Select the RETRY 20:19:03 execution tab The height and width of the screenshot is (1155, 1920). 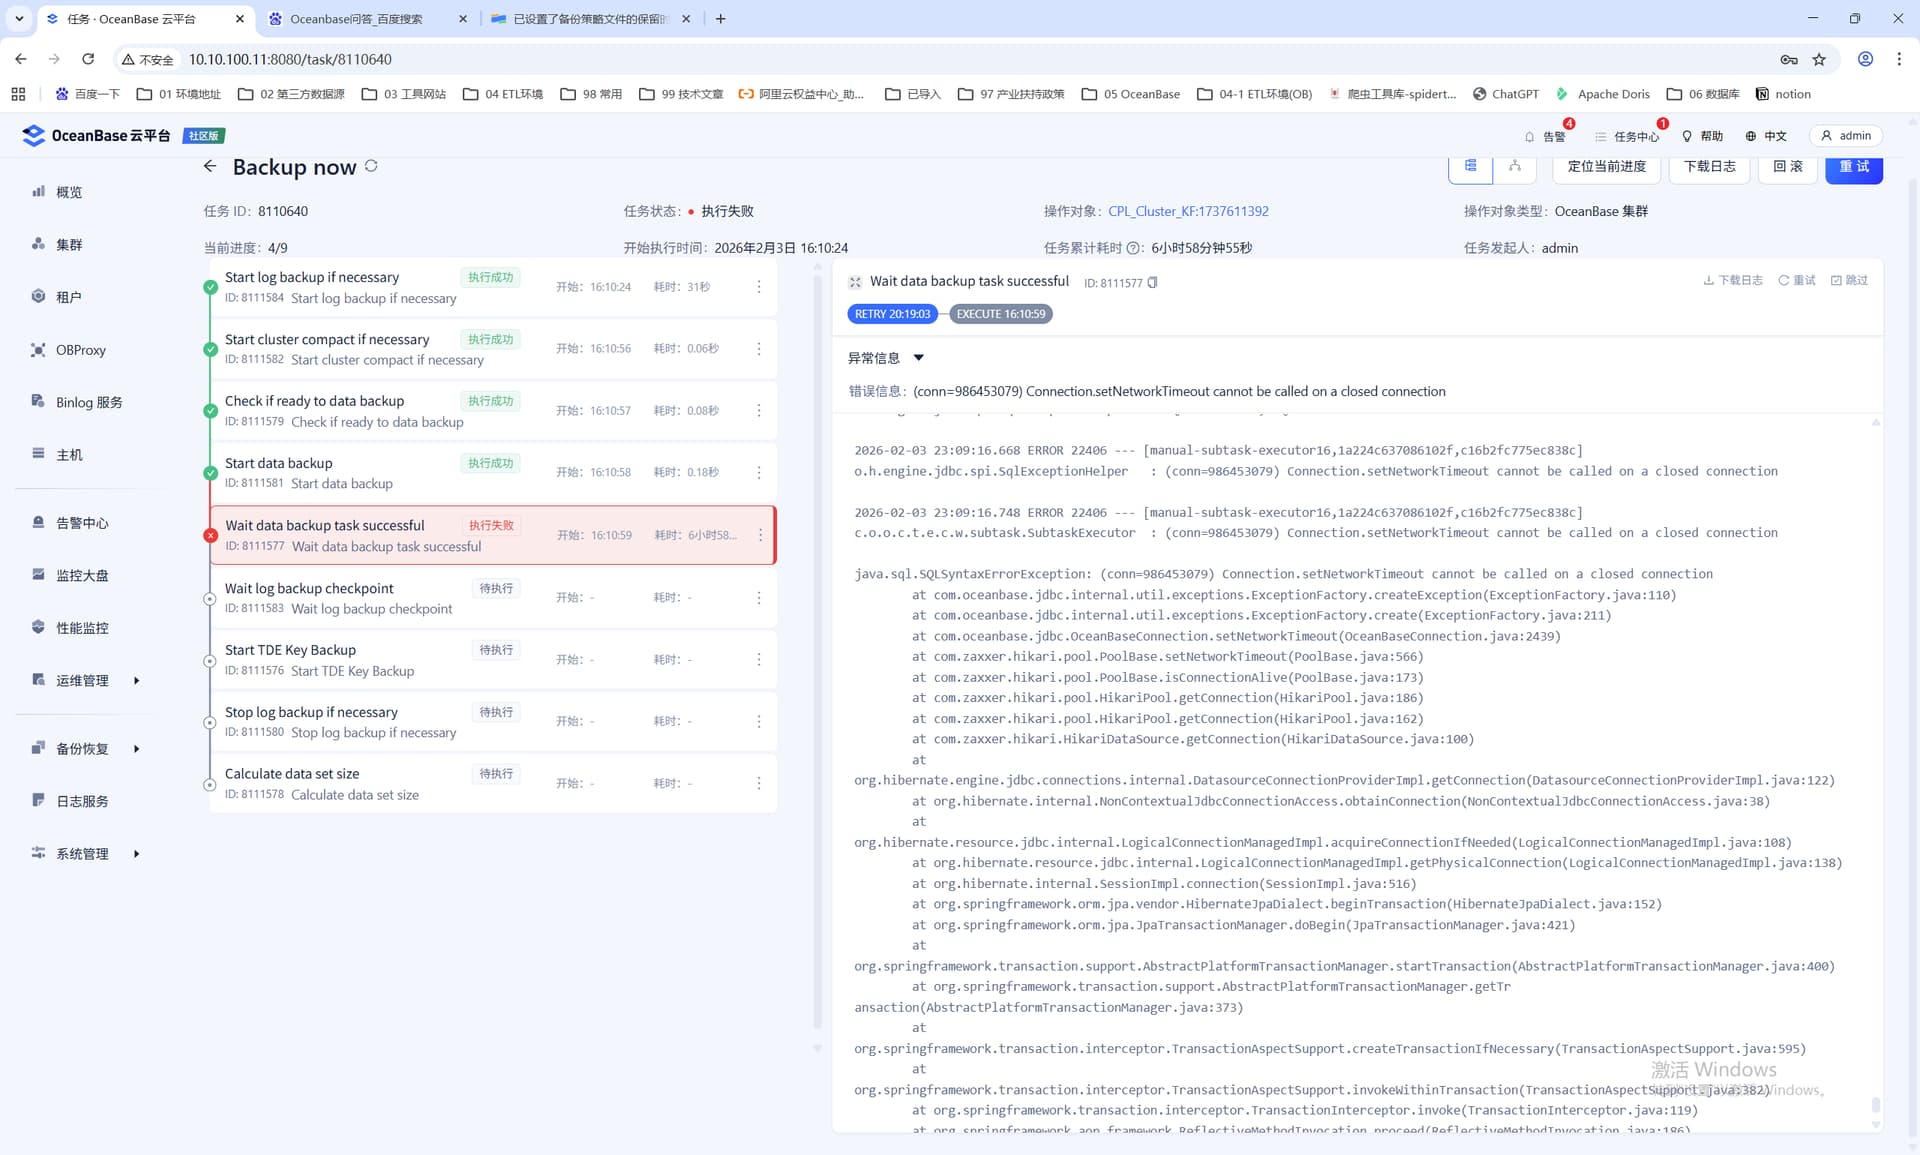pyautogui.click(x=892, y=314)
